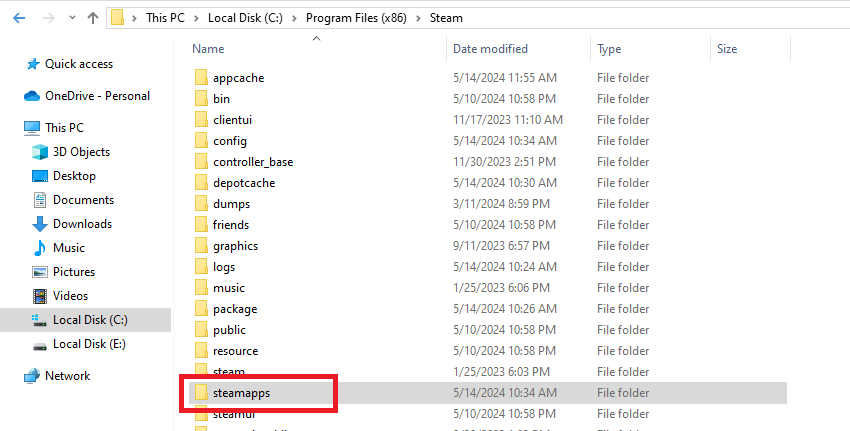Sort by Type column header
The height and width of the screenshot is (431, 850).
click(609, 49)
